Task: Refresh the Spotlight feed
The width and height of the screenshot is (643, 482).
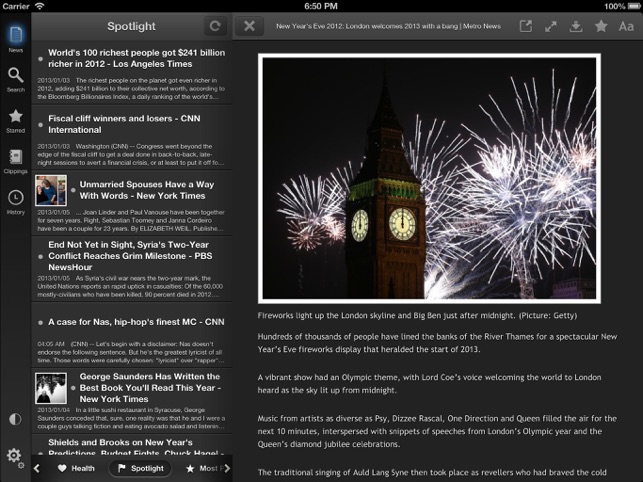Action: 215,26
